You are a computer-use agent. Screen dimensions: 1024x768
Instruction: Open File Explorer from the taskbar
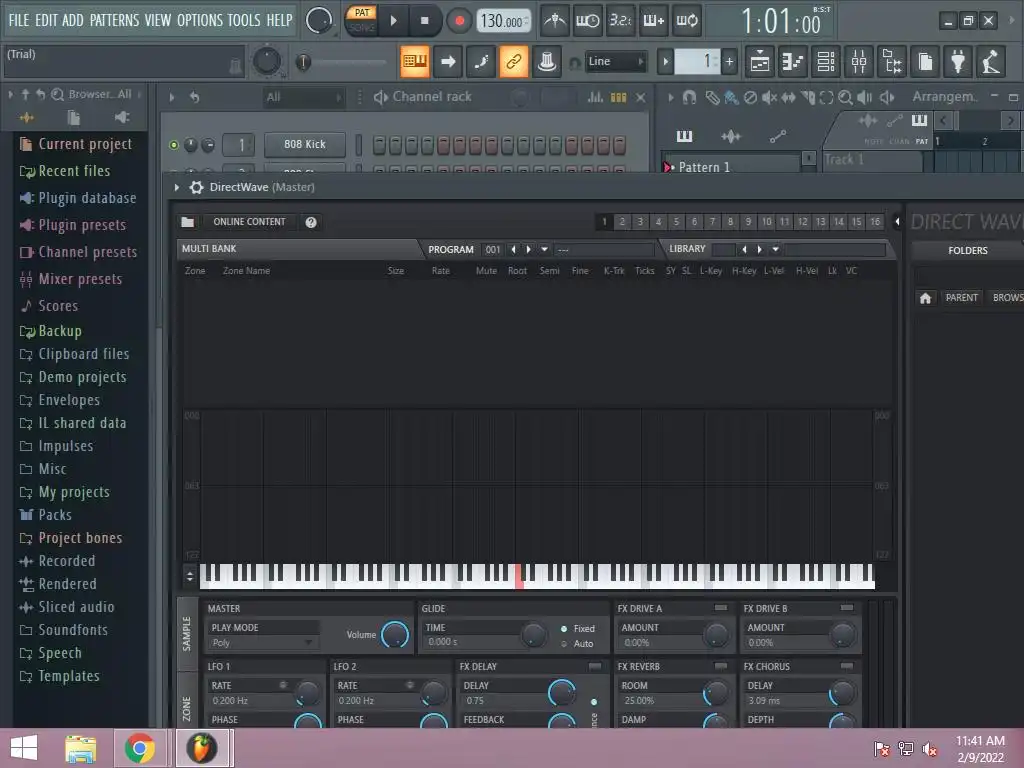click(x=80, y=748)
